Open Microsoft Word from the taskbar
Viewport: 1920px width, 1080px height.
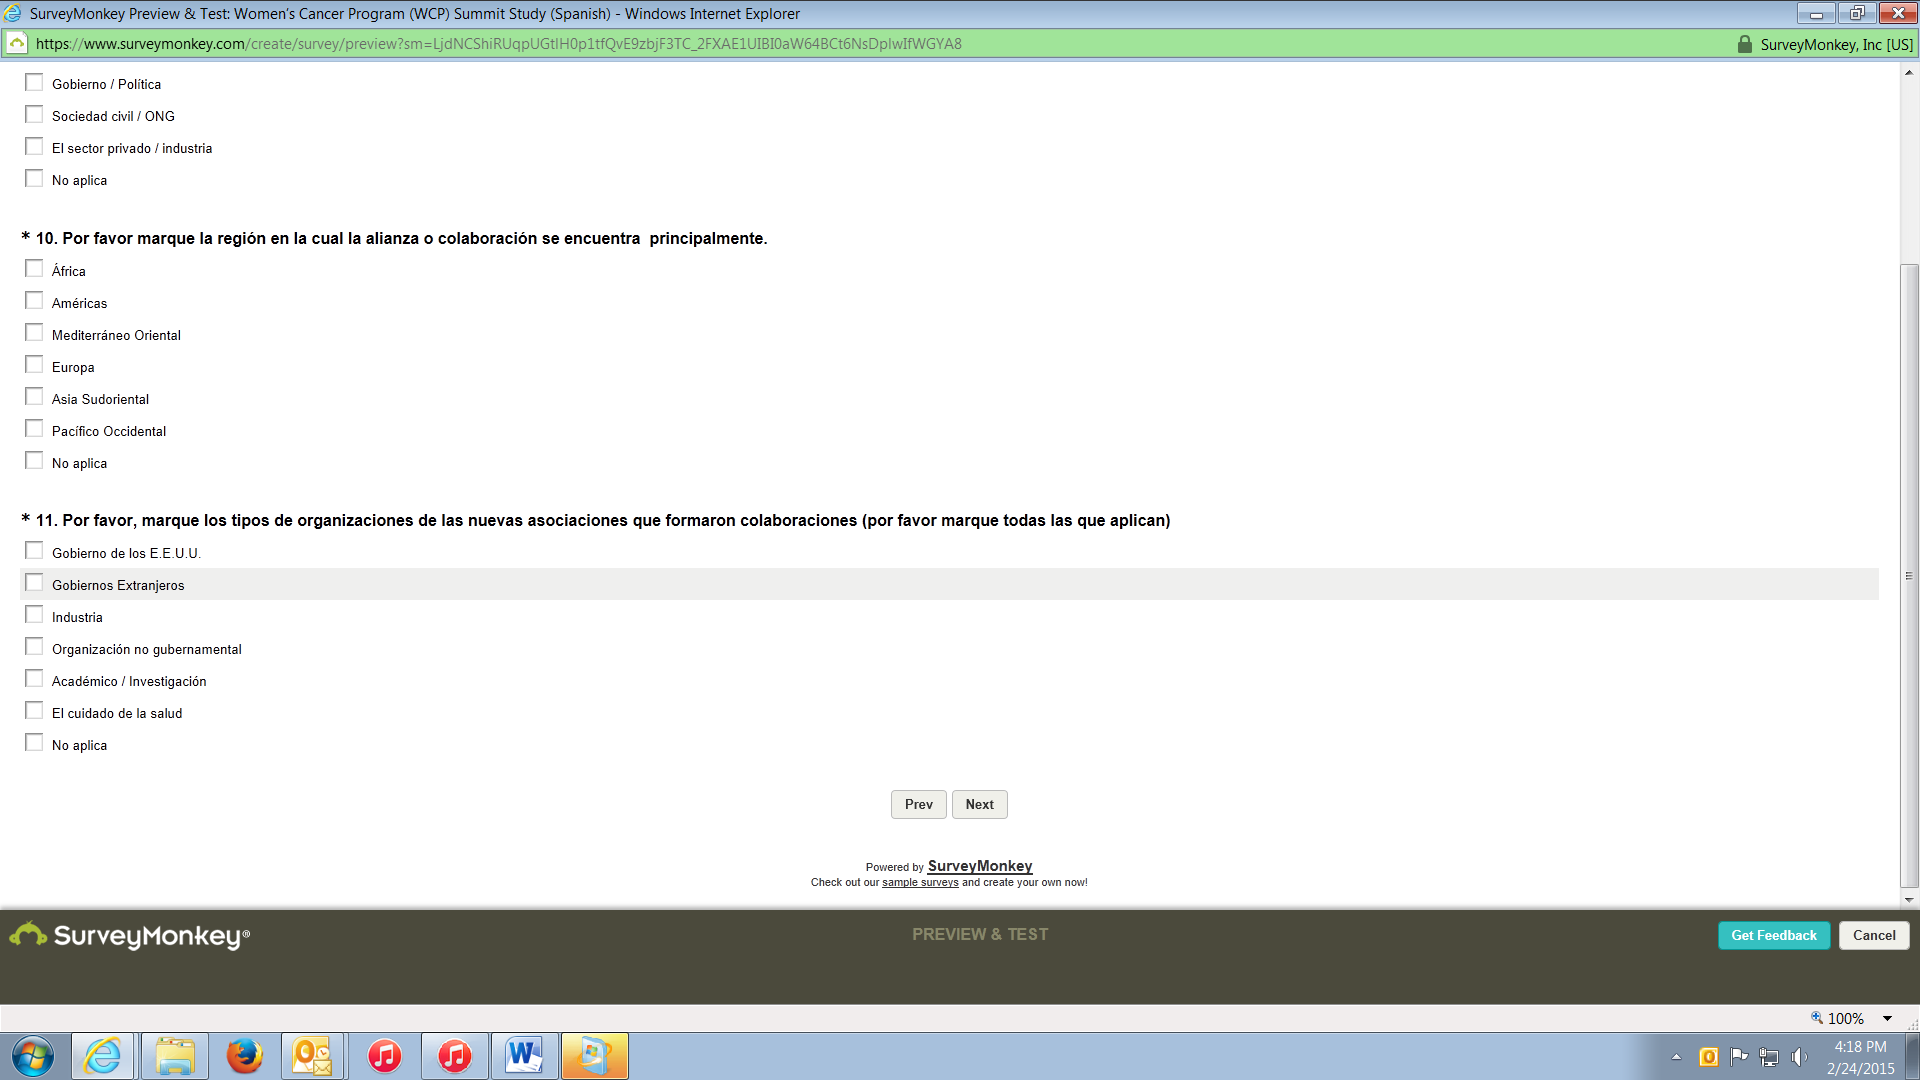524,1056
